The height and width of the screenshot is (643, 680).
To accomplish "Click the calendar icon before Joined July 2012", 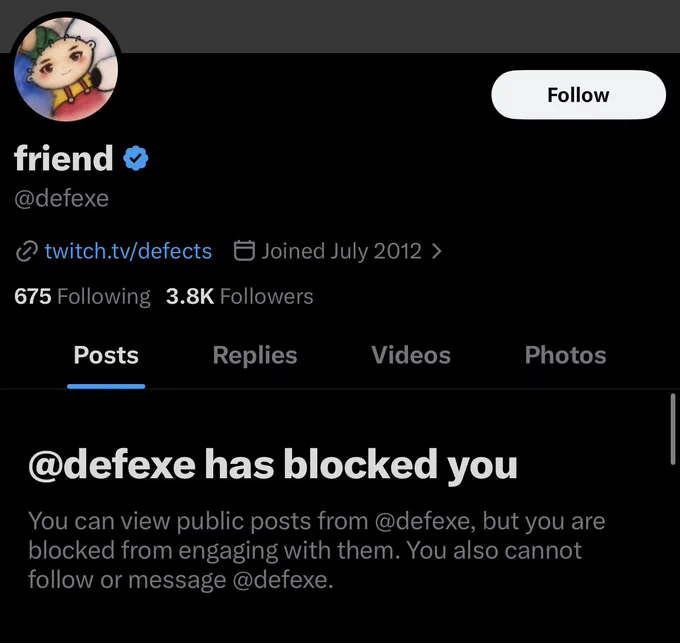I will point(244,251).
